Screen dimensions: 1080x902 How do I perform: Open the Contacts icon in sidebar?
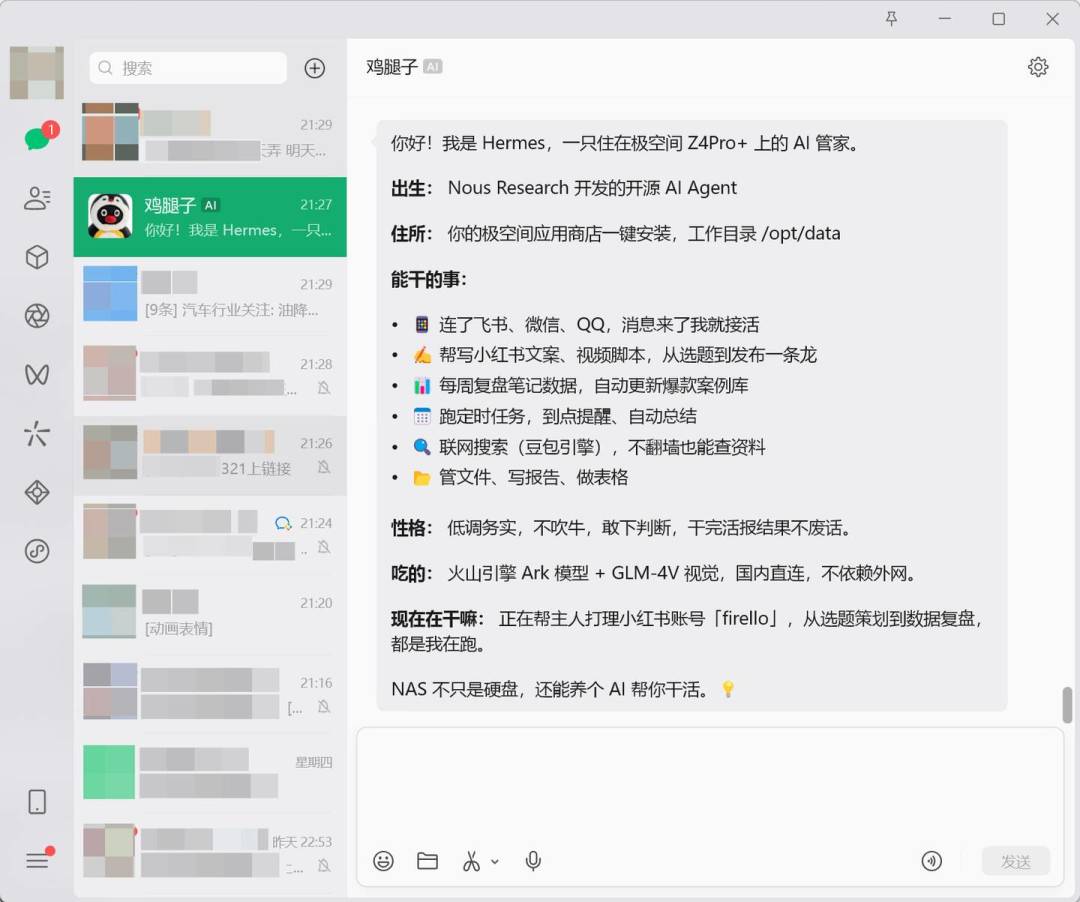coord(37,198)
